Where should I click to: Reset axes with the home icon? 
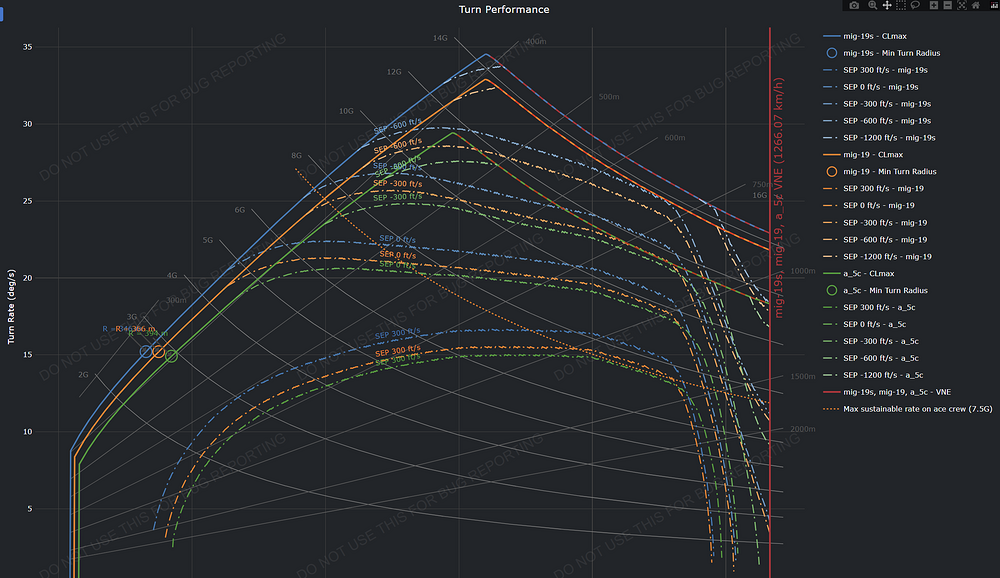coord(975,6)
